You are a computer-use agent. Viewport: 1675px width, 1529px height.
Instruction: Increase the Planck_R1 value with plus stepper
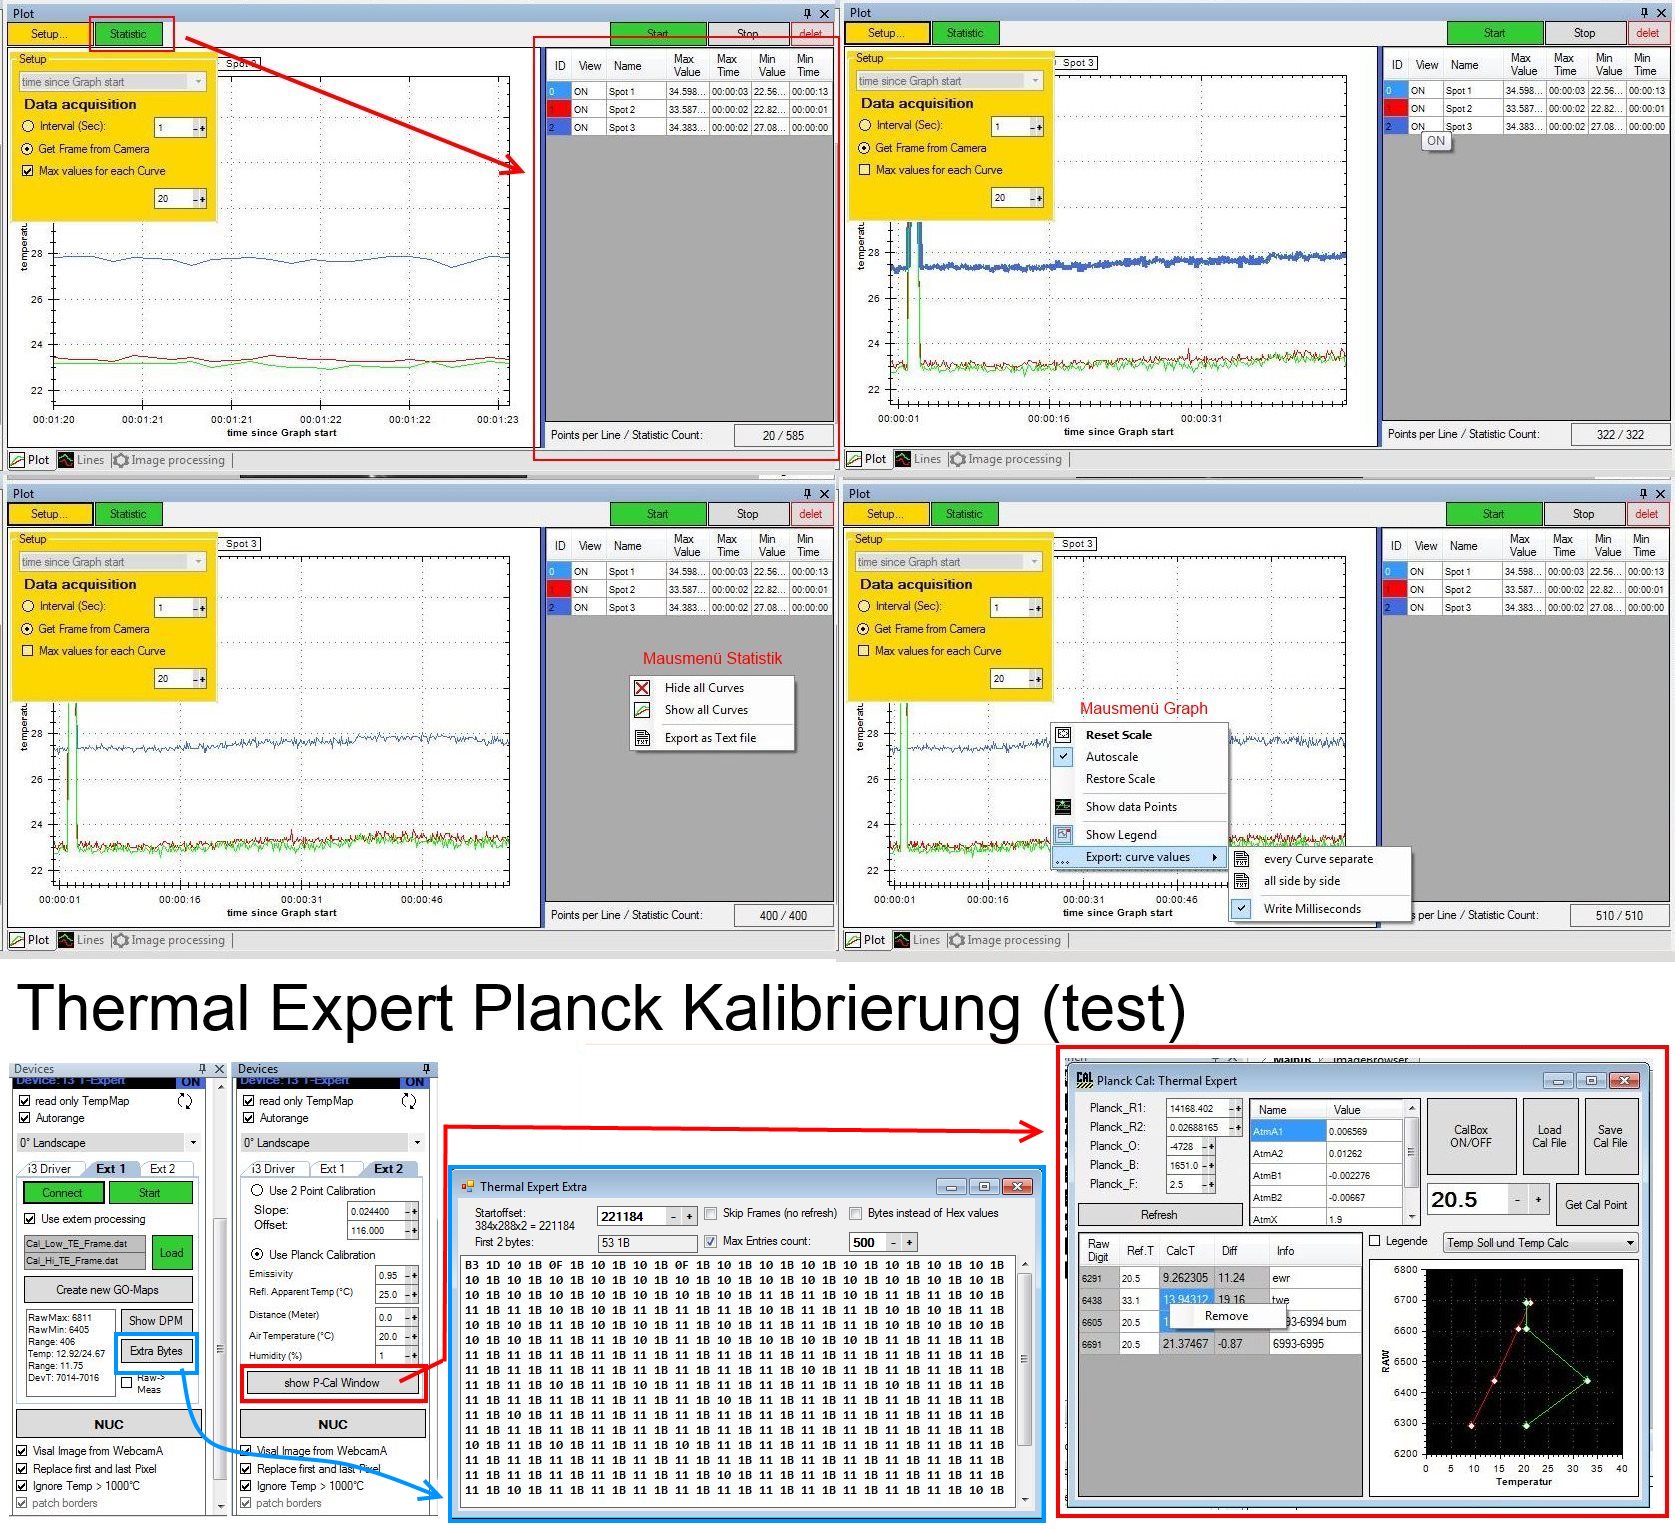(x=1239, y=1109)
